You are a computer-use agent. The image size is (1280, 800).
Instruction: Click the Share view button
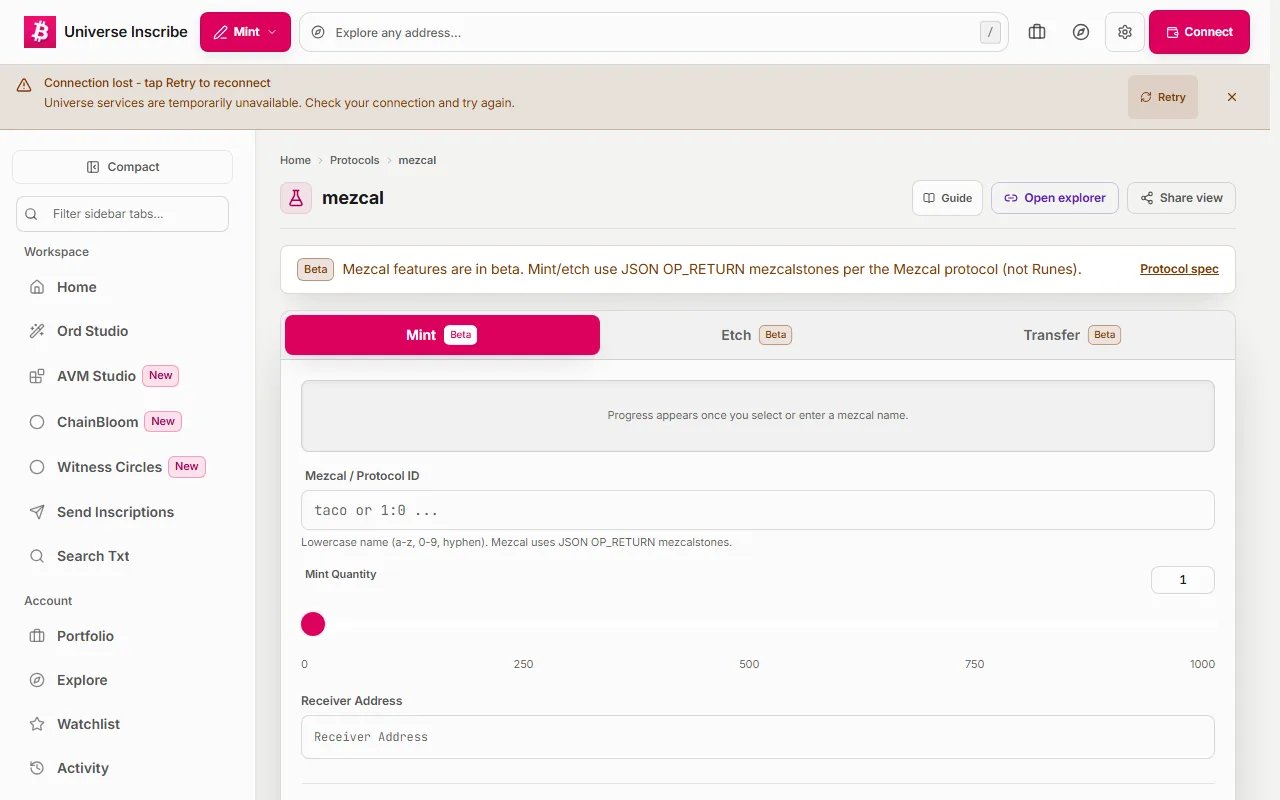tap(1181, 198)
